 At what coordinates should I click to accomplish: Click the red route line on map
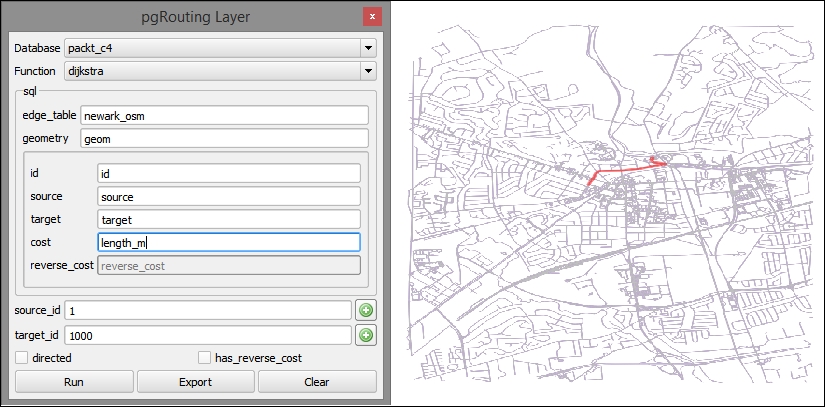626,169
